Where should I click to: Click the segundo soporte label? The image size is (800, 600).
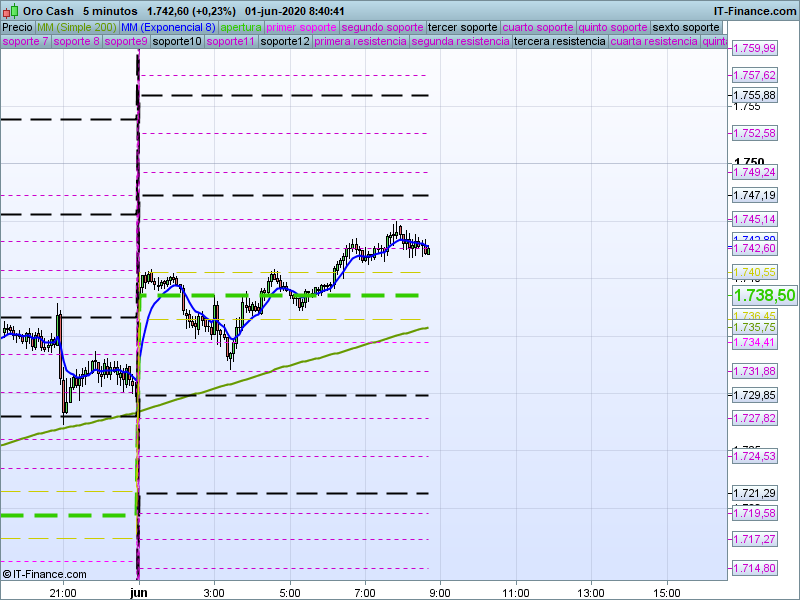(383, 28)
